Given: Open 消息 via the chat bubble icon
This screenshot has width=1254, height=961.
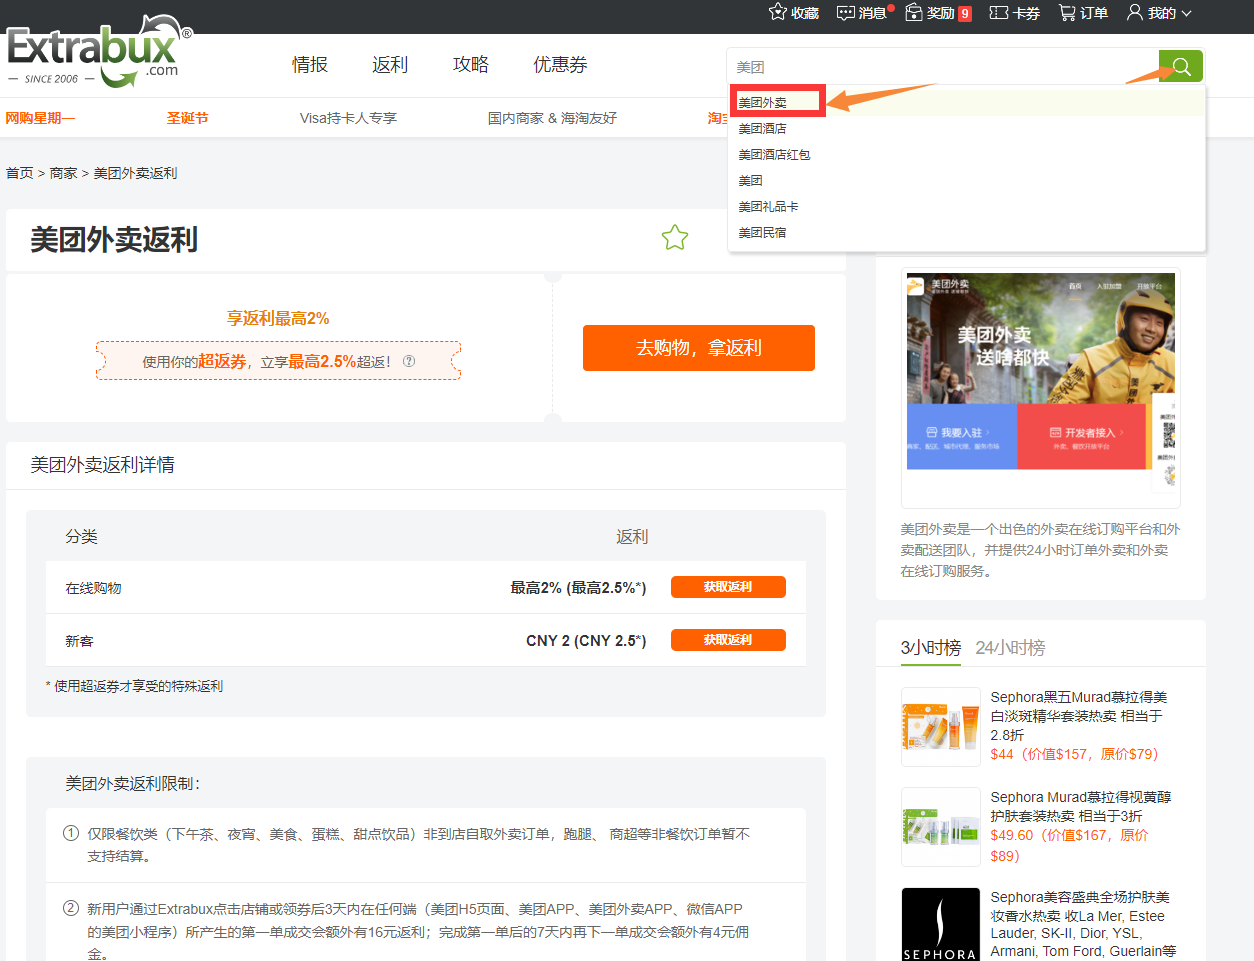Looking at the screenshot, I should tap(844, 12).
